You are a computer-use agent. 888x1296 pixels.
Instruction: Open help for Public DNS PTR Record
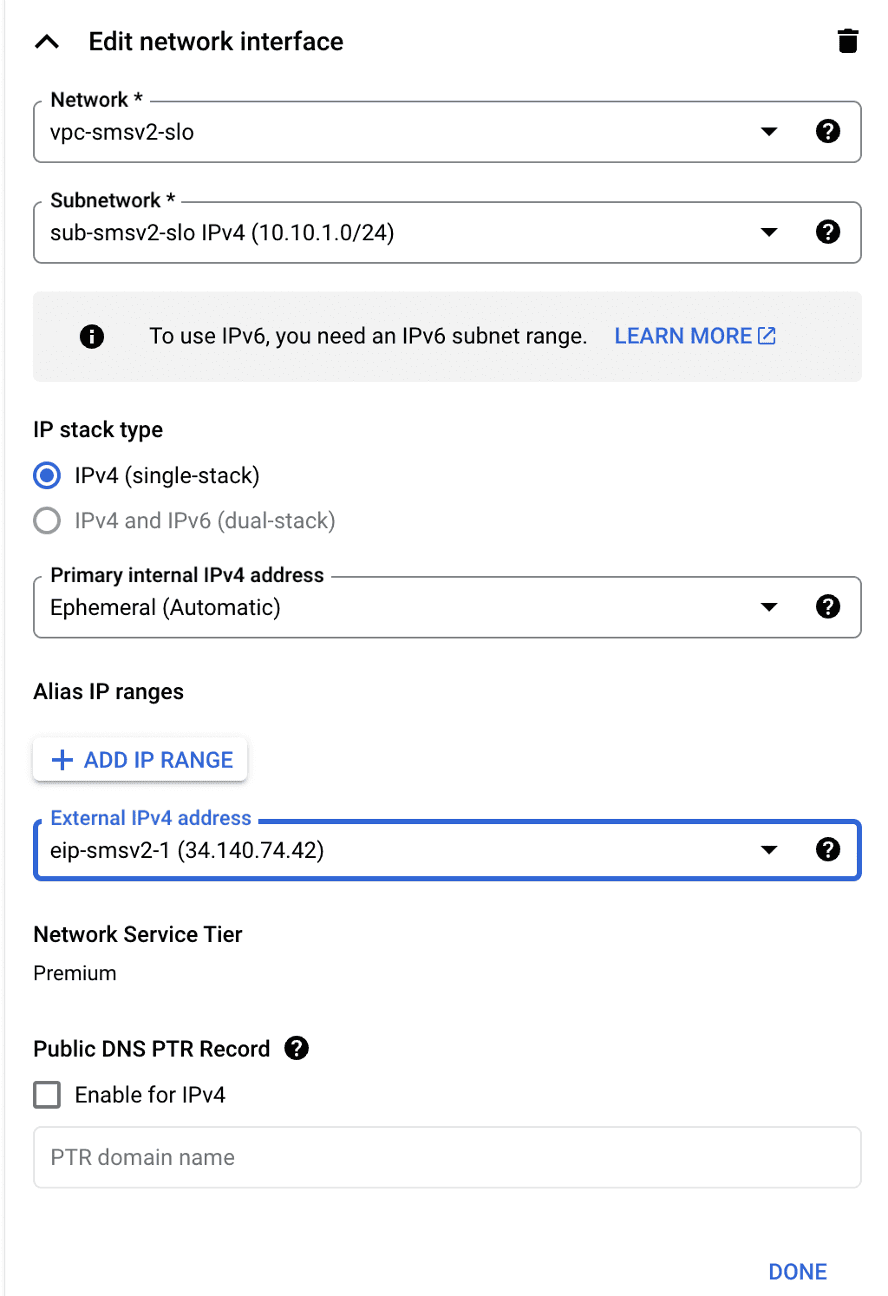click(296, 1048)
